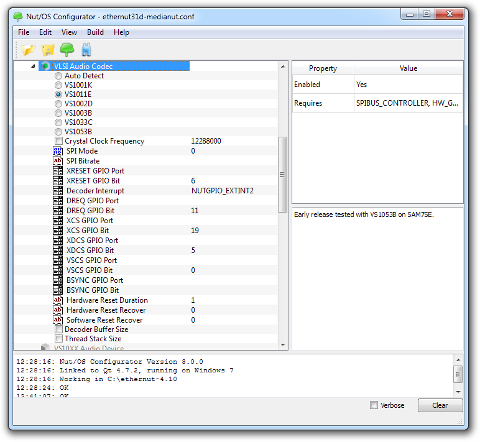
Task: Click the DREQ GPIO Bit enum icon
Action: pyautogui.click(x=58, y=210)
